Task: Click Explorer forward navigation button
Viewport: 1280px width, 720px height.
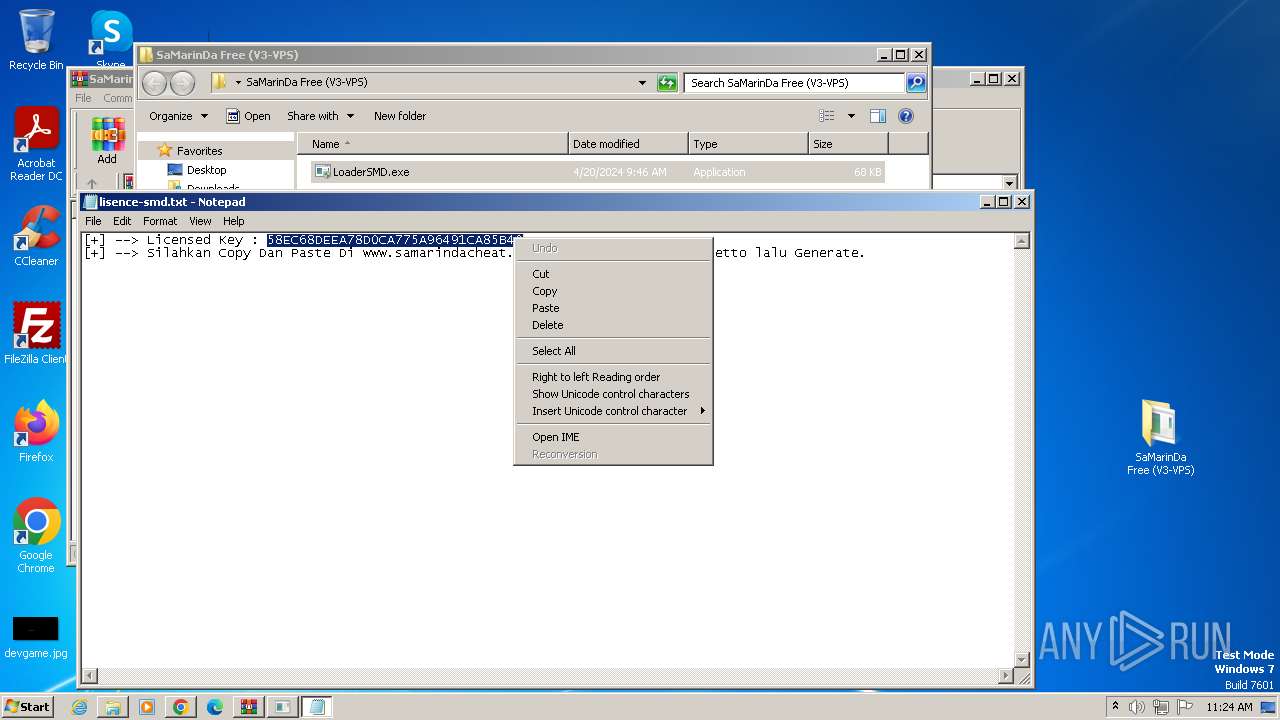Action: tap(182, 83)
